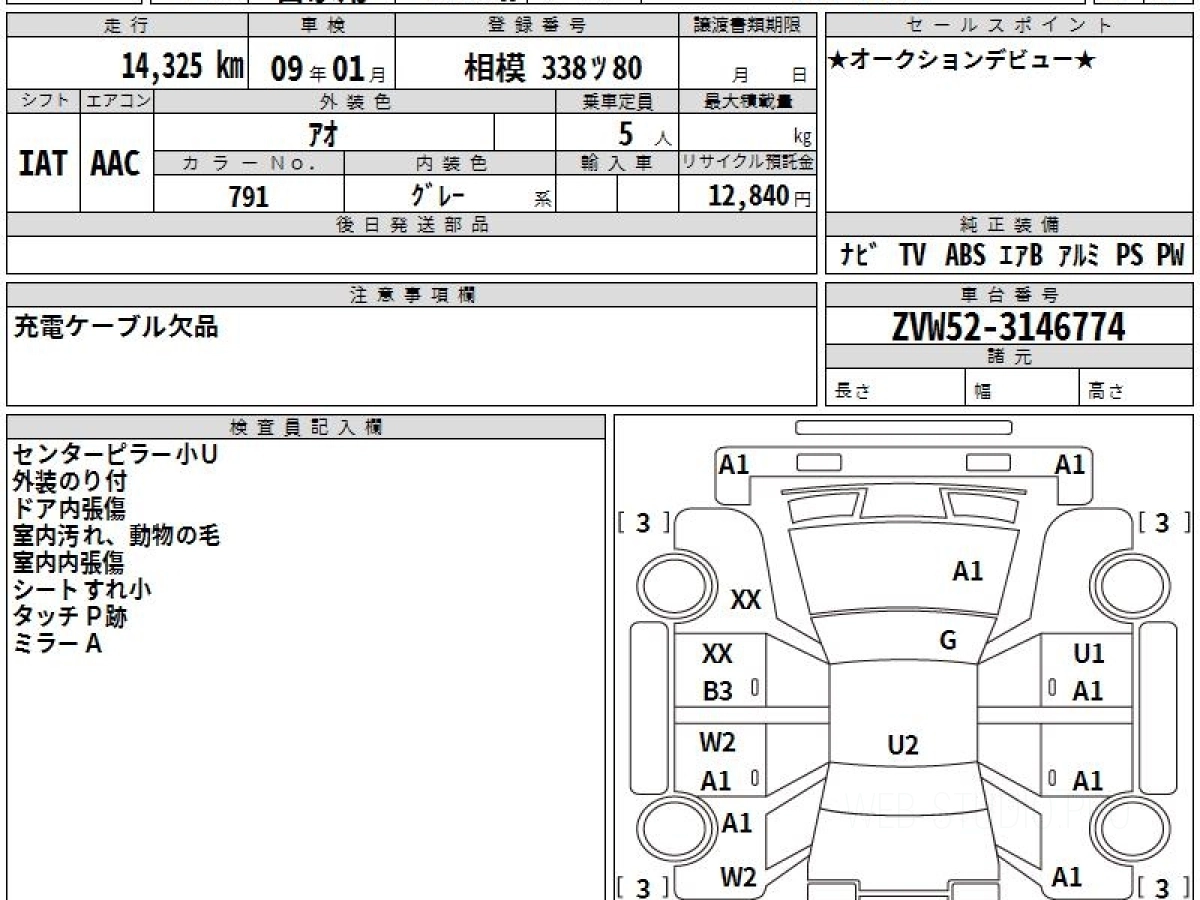Image resolution: width=1200 pixels, height=900 pixels.
Task: Click the 内装色 header
Action: 450,163
